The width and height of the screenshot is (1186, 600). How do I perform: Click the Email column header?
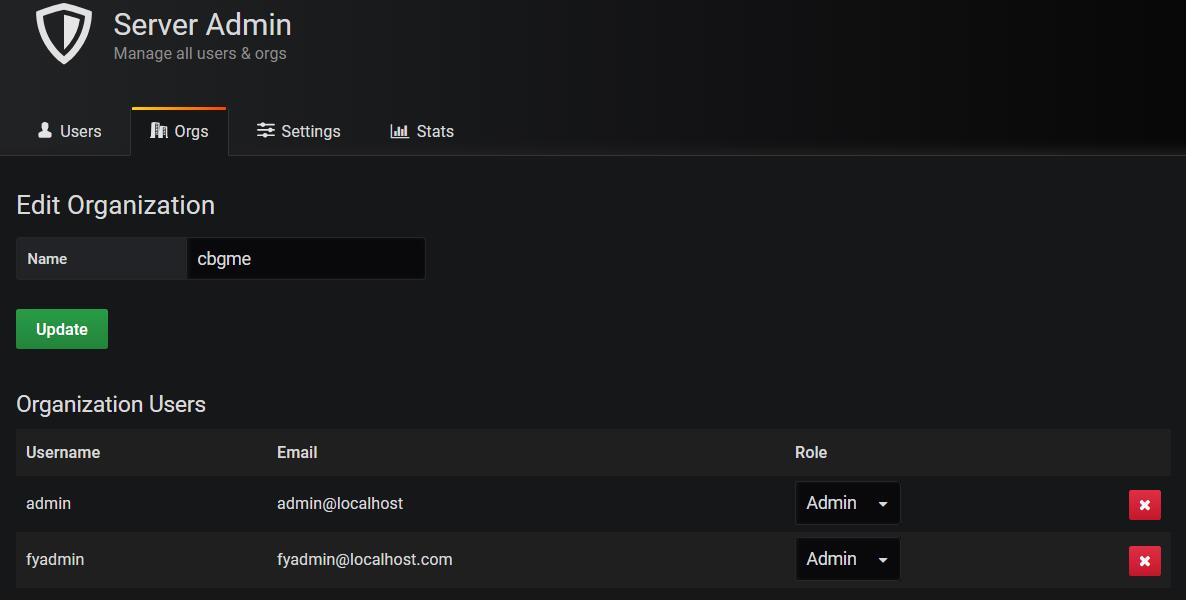tap(297, 452)
